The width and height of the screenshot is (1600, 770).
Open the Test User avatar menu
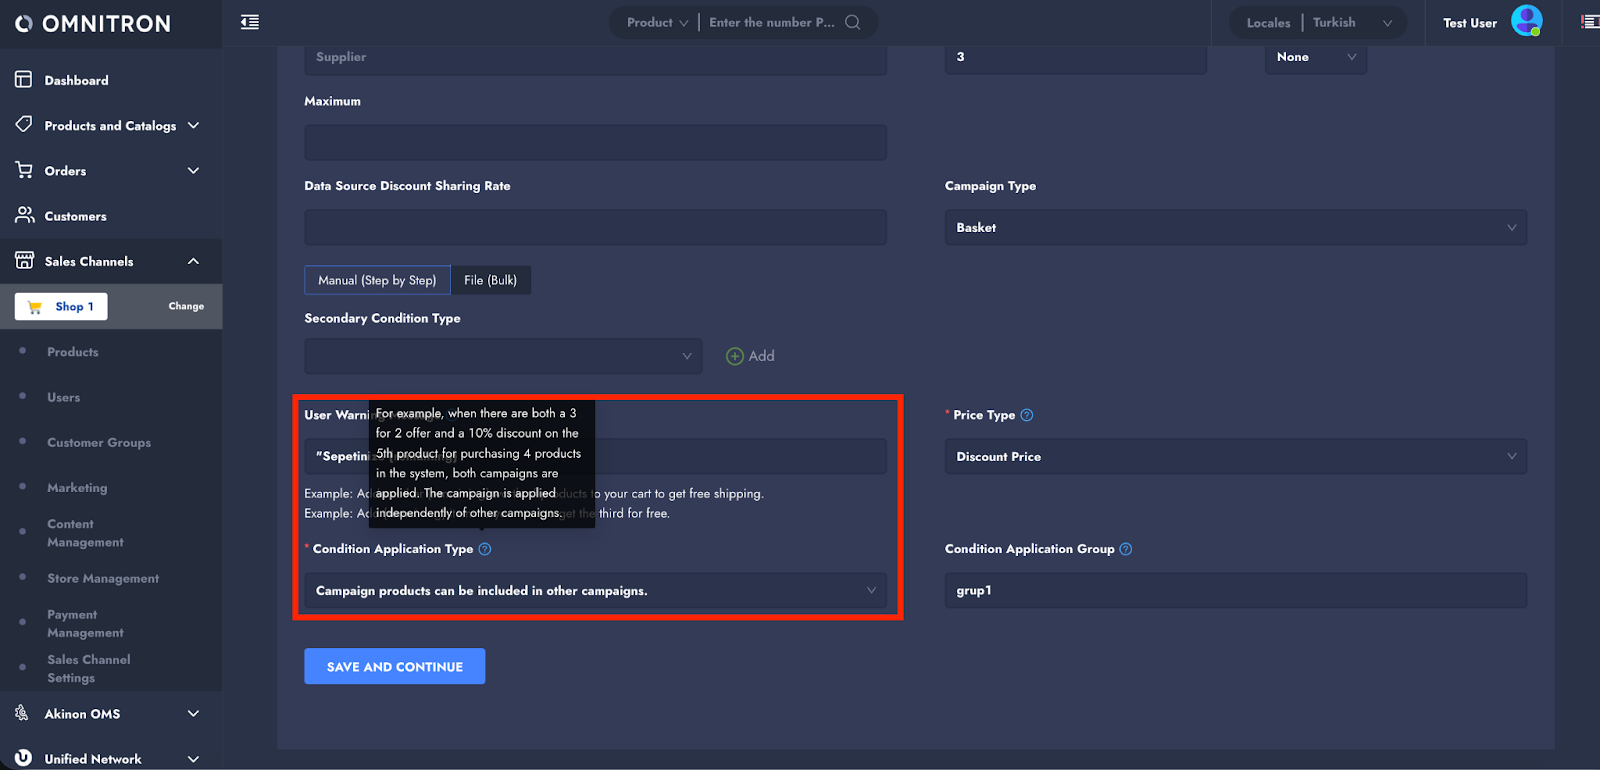1526,21
